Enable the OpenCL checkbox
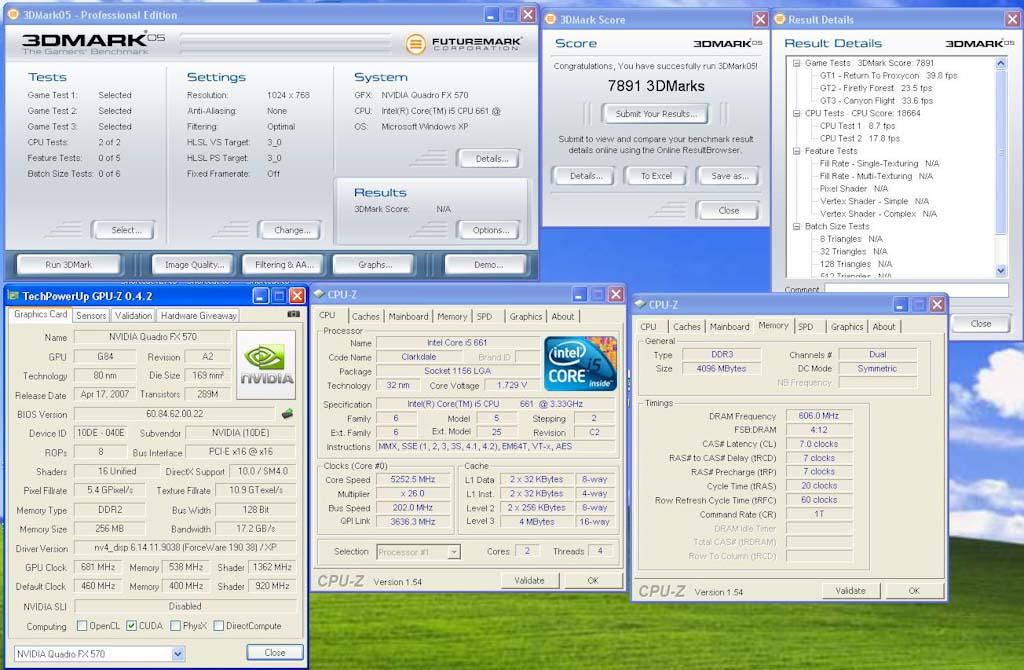 [82, 626]
